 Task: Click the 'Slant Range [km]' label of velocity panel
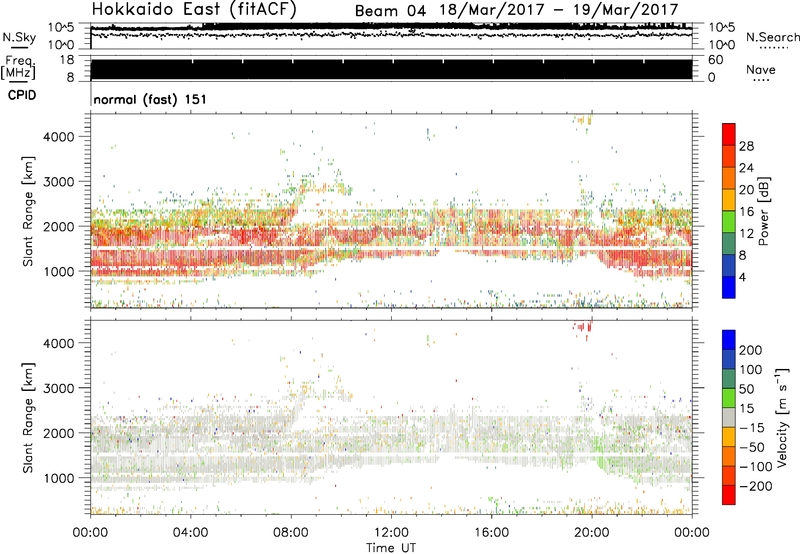(28, 417)
